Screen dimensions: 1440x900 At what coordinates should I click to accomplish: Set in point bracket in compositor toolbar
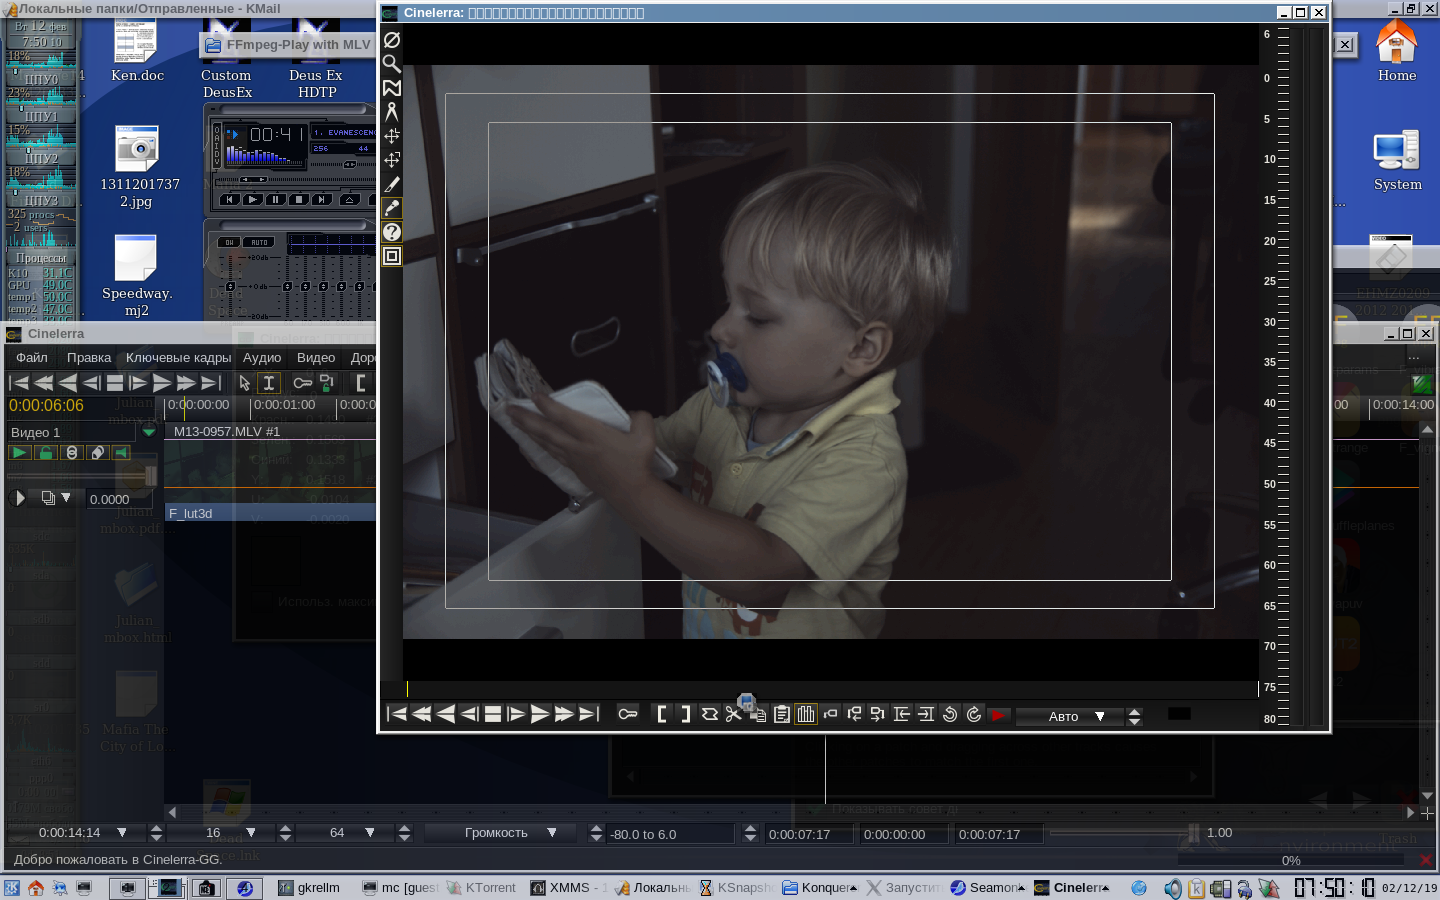(662, 714)
